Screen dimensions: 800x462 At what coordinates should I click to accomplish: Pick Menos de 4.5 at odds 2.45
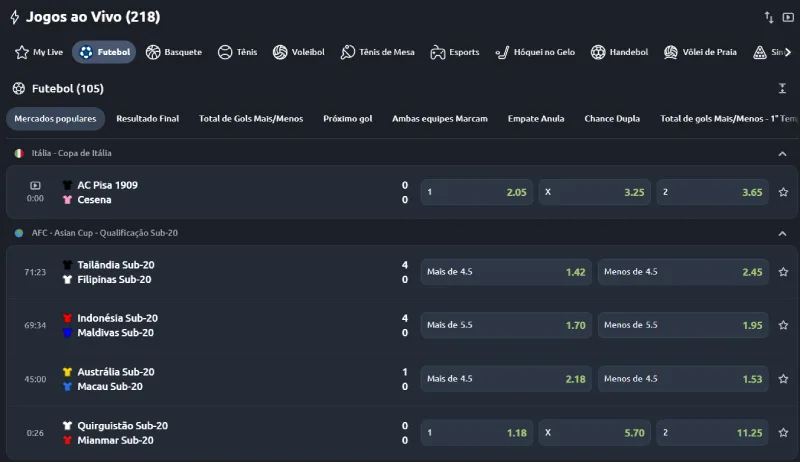pyautogui.click(x=683, y=272)
